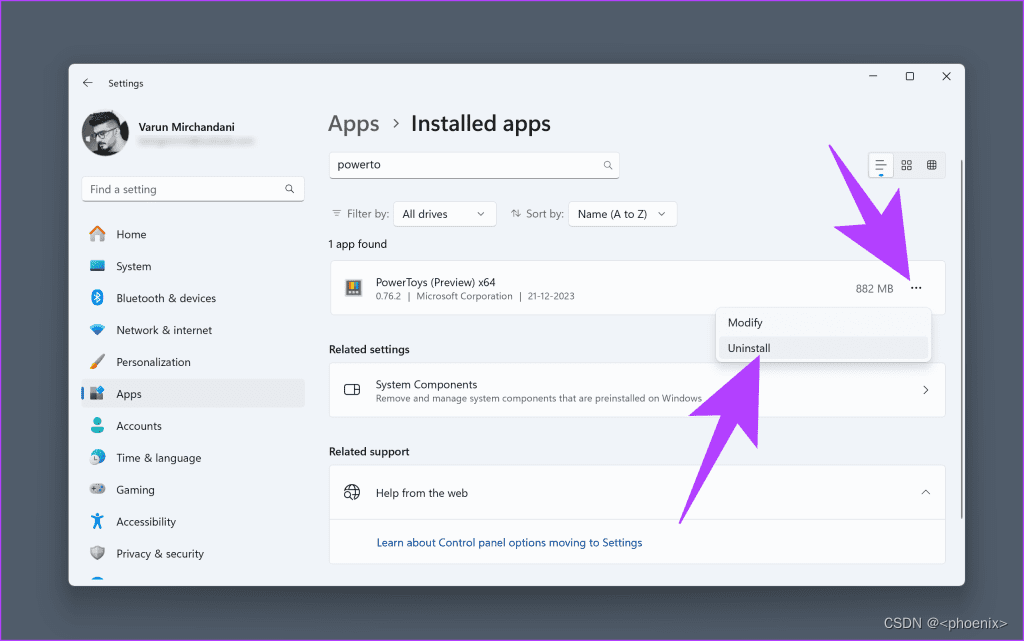Image resolution: width=1024 pixels, height=641 pixels.
Task: Open Gaming settings
Action: coord(193,490)
